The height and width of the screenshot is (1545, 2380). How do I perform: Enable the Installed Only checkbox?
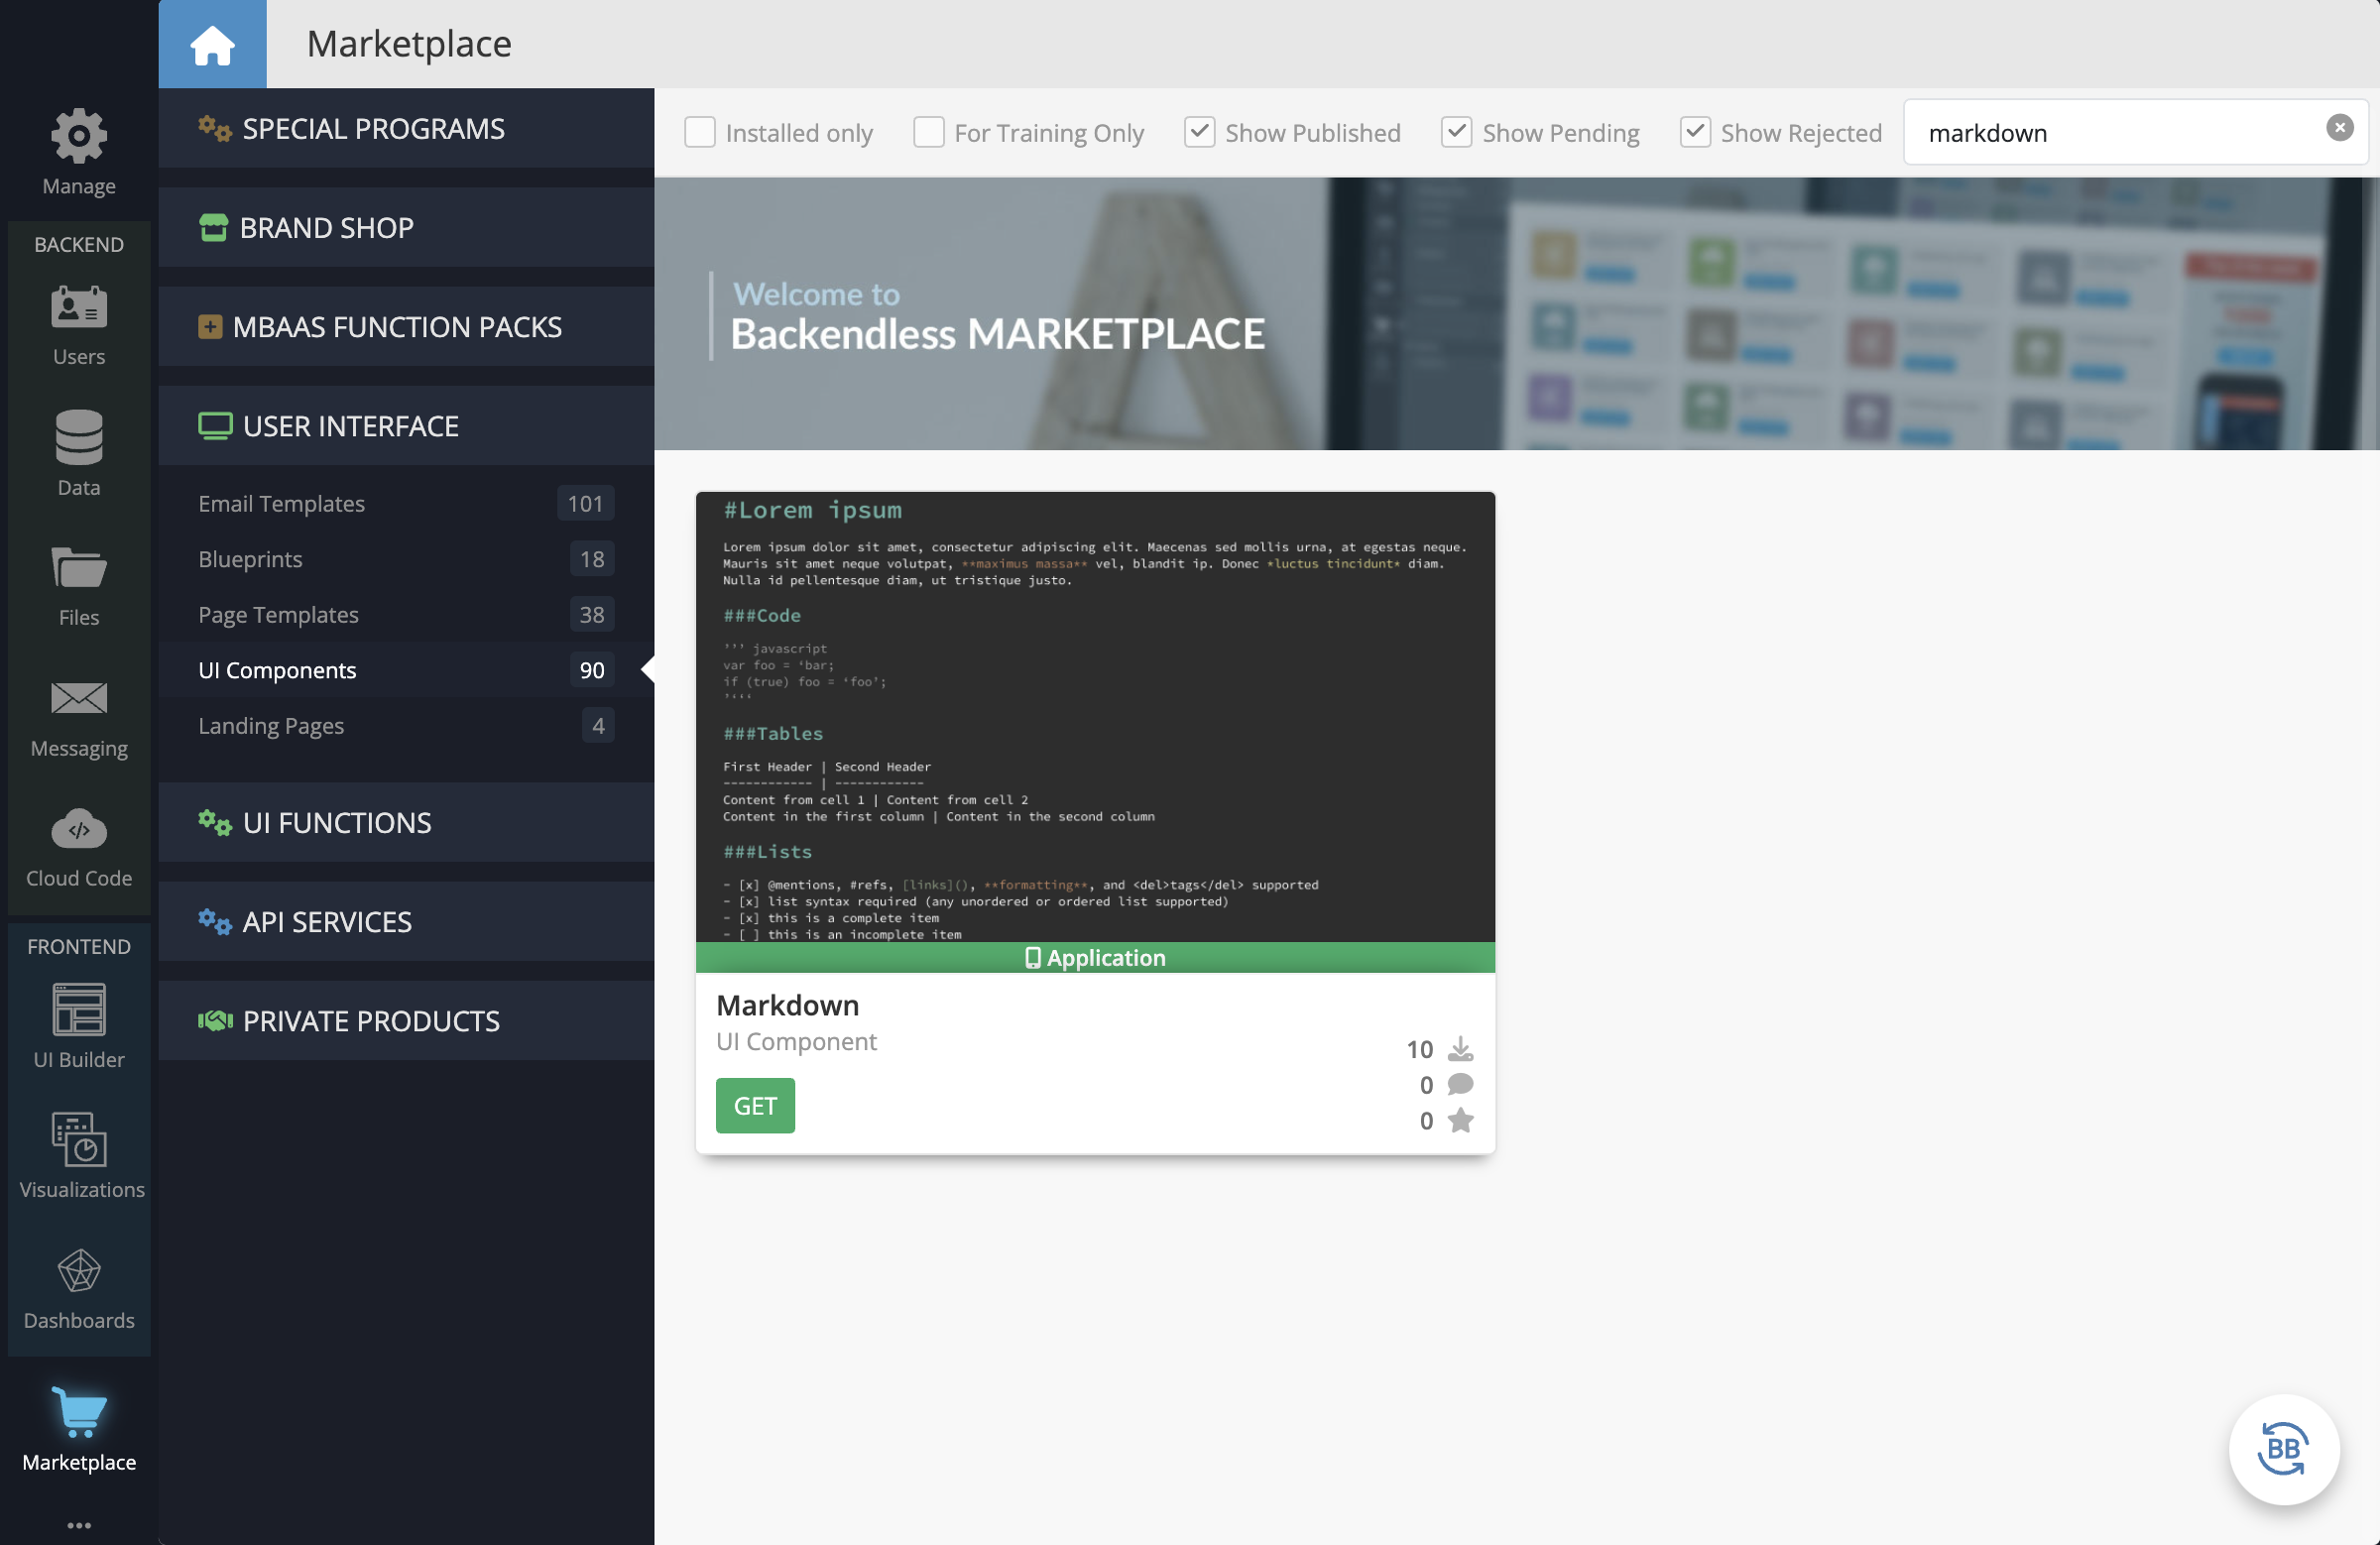tap(702, 132)
